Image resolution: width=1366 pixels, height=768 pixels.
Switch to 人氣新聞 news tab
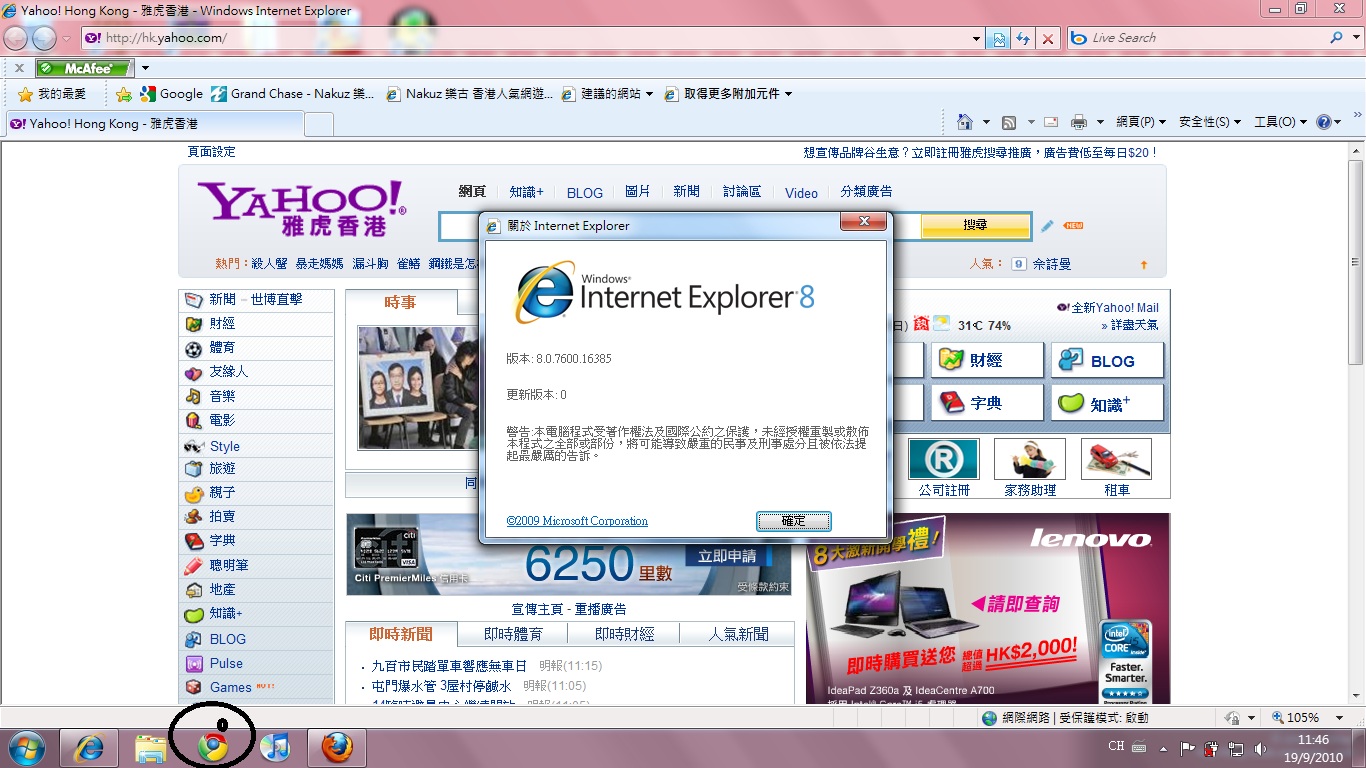pos(738,634)
